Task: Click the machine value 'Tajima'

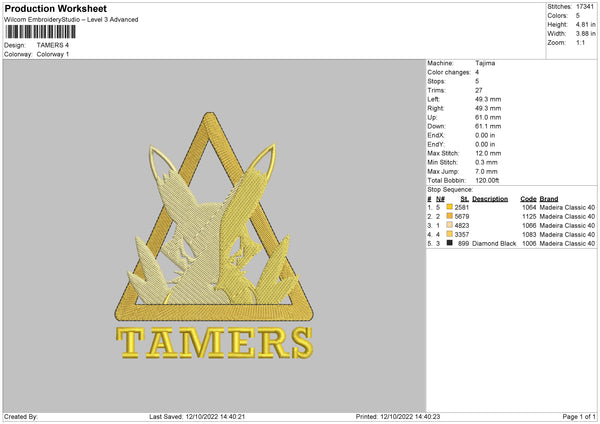Action: (x=485, y=63)
